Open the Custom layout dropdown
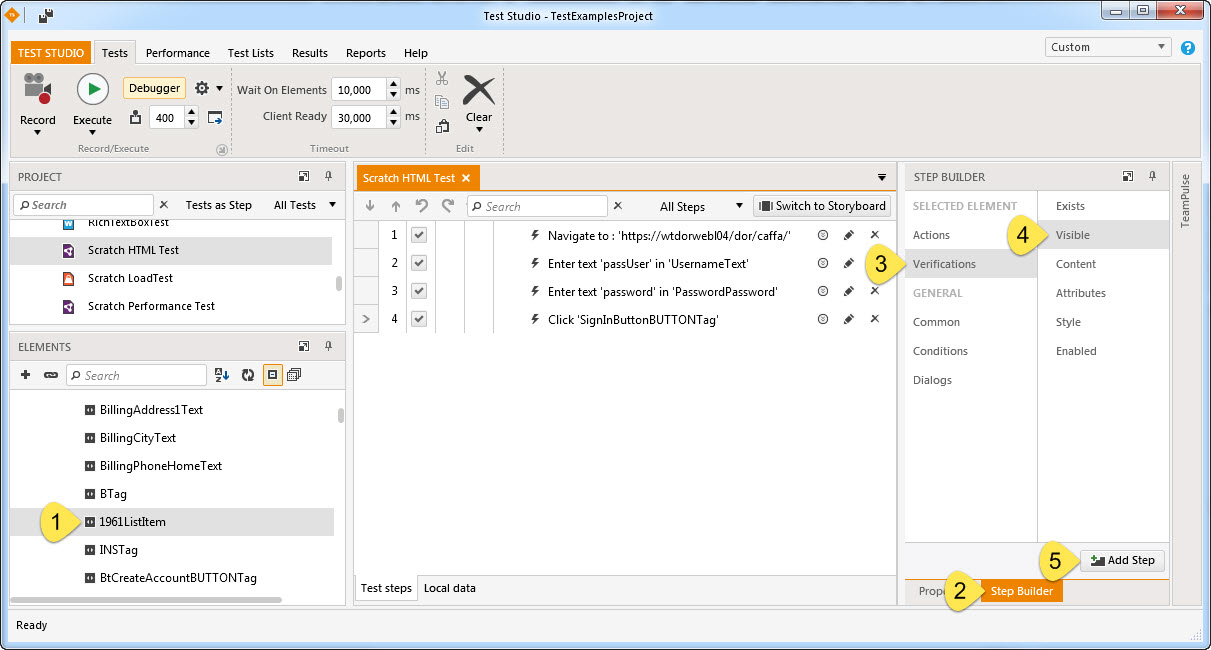 pyautogui.click(x=1108, y=47)
